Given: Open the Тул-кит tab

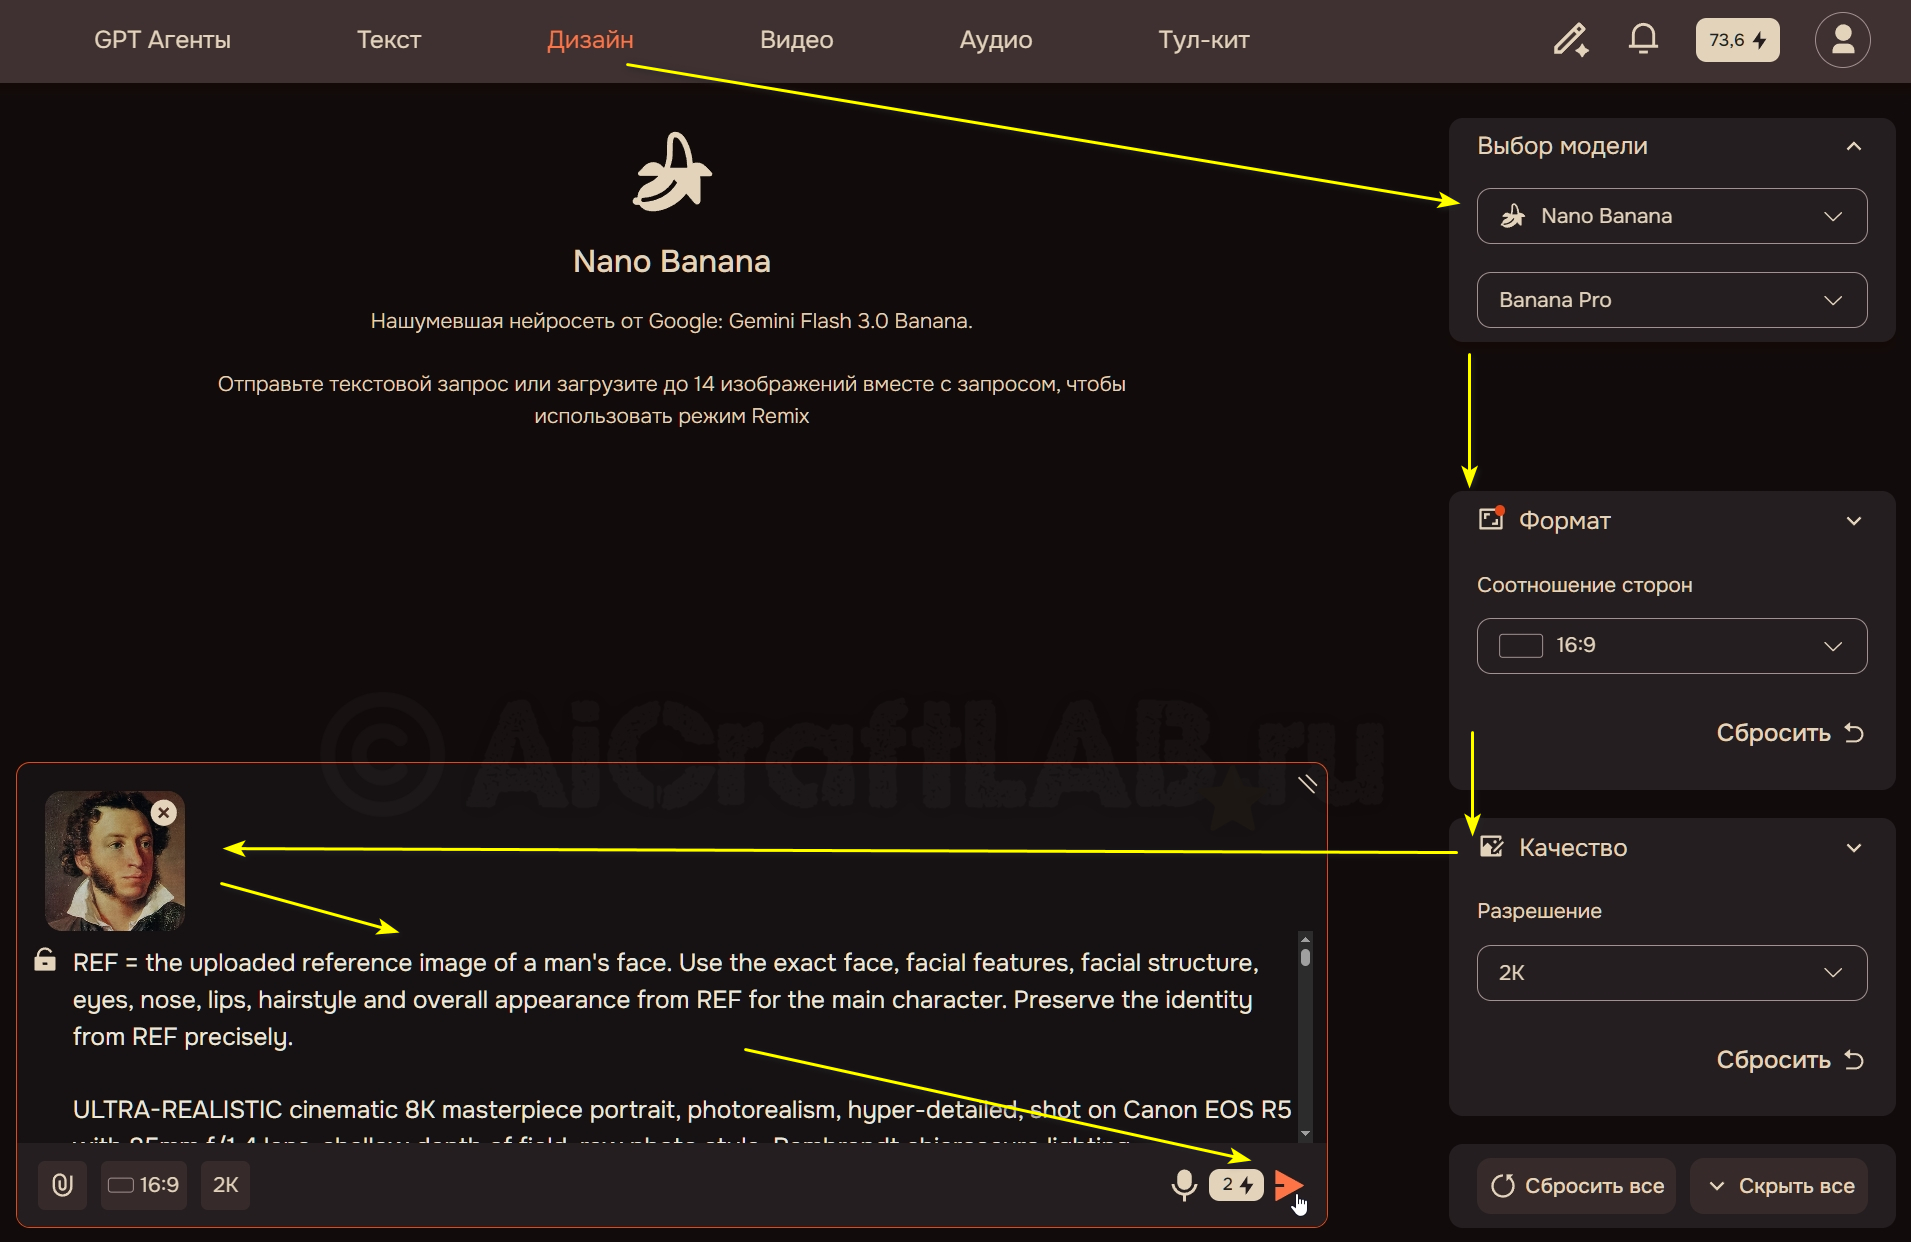Looking at the screenshot, I should [1204, 40].
